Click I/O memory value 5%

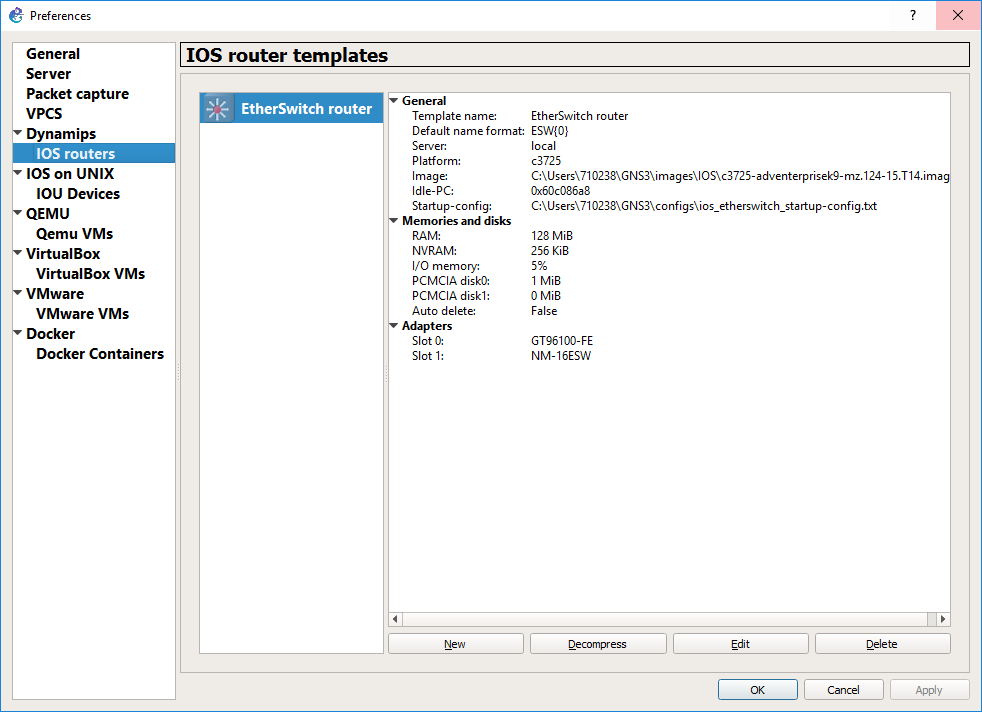pos(539,266)
